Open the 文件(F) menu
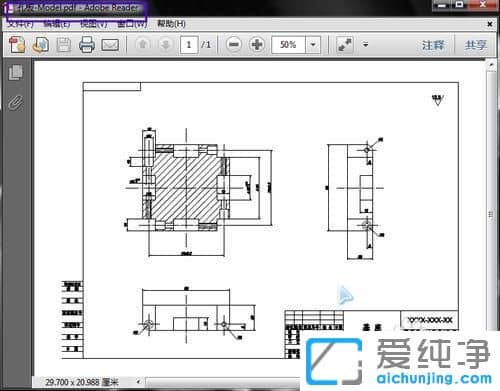This screenshot has height=391, width=500. (21, 24)
